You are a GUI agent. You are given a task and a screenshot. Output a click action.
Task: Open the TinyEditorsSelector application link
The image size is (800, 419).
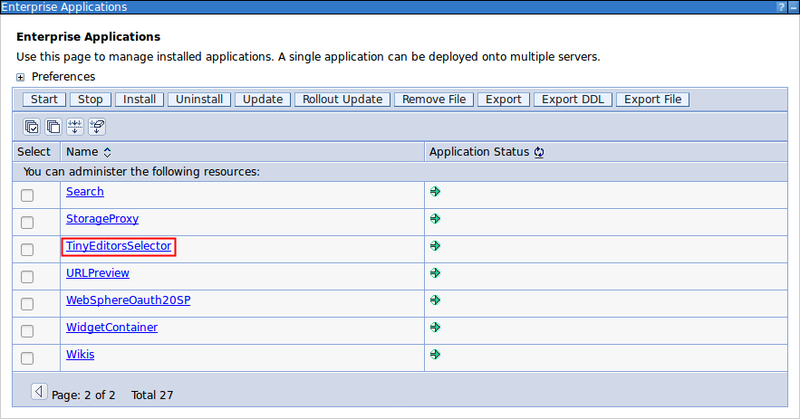click(118, 246)
